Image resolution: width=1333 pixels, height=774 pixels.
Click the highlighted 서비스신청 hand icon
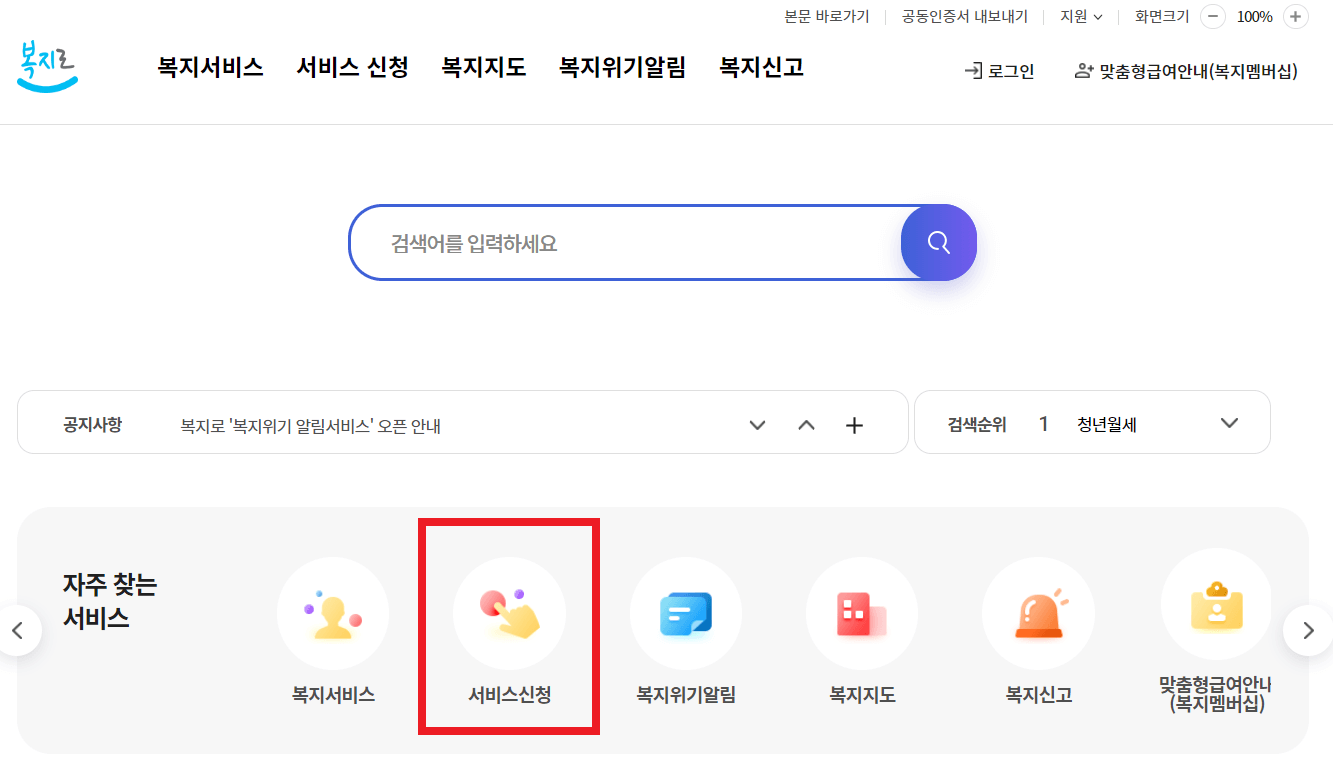tap(509, 614)
